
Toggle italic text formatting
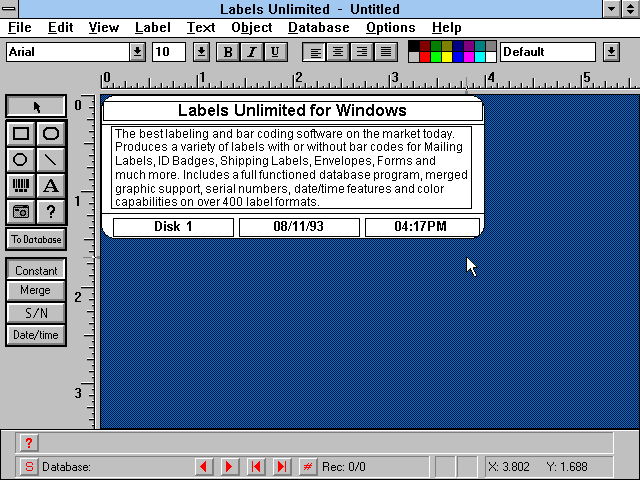tap(252, 52)
